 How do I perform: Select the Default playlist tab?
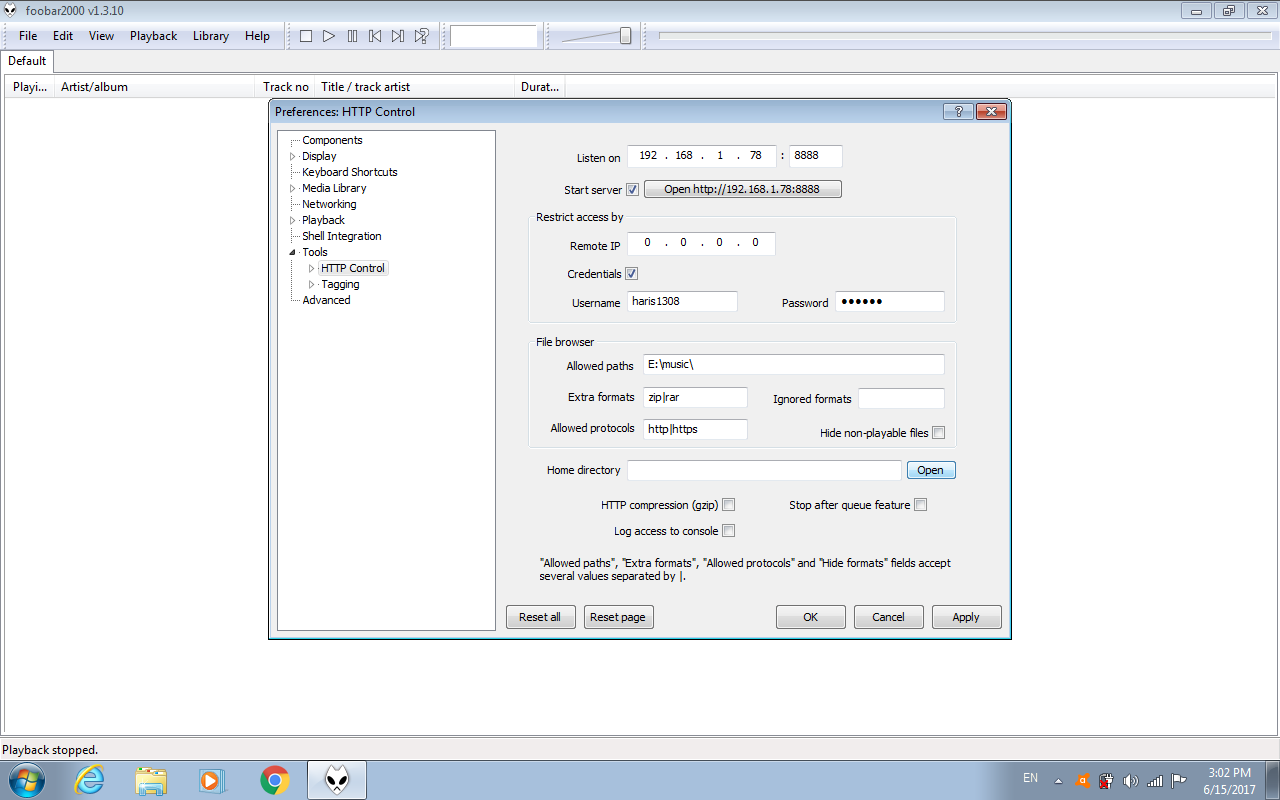pos(27,61)
